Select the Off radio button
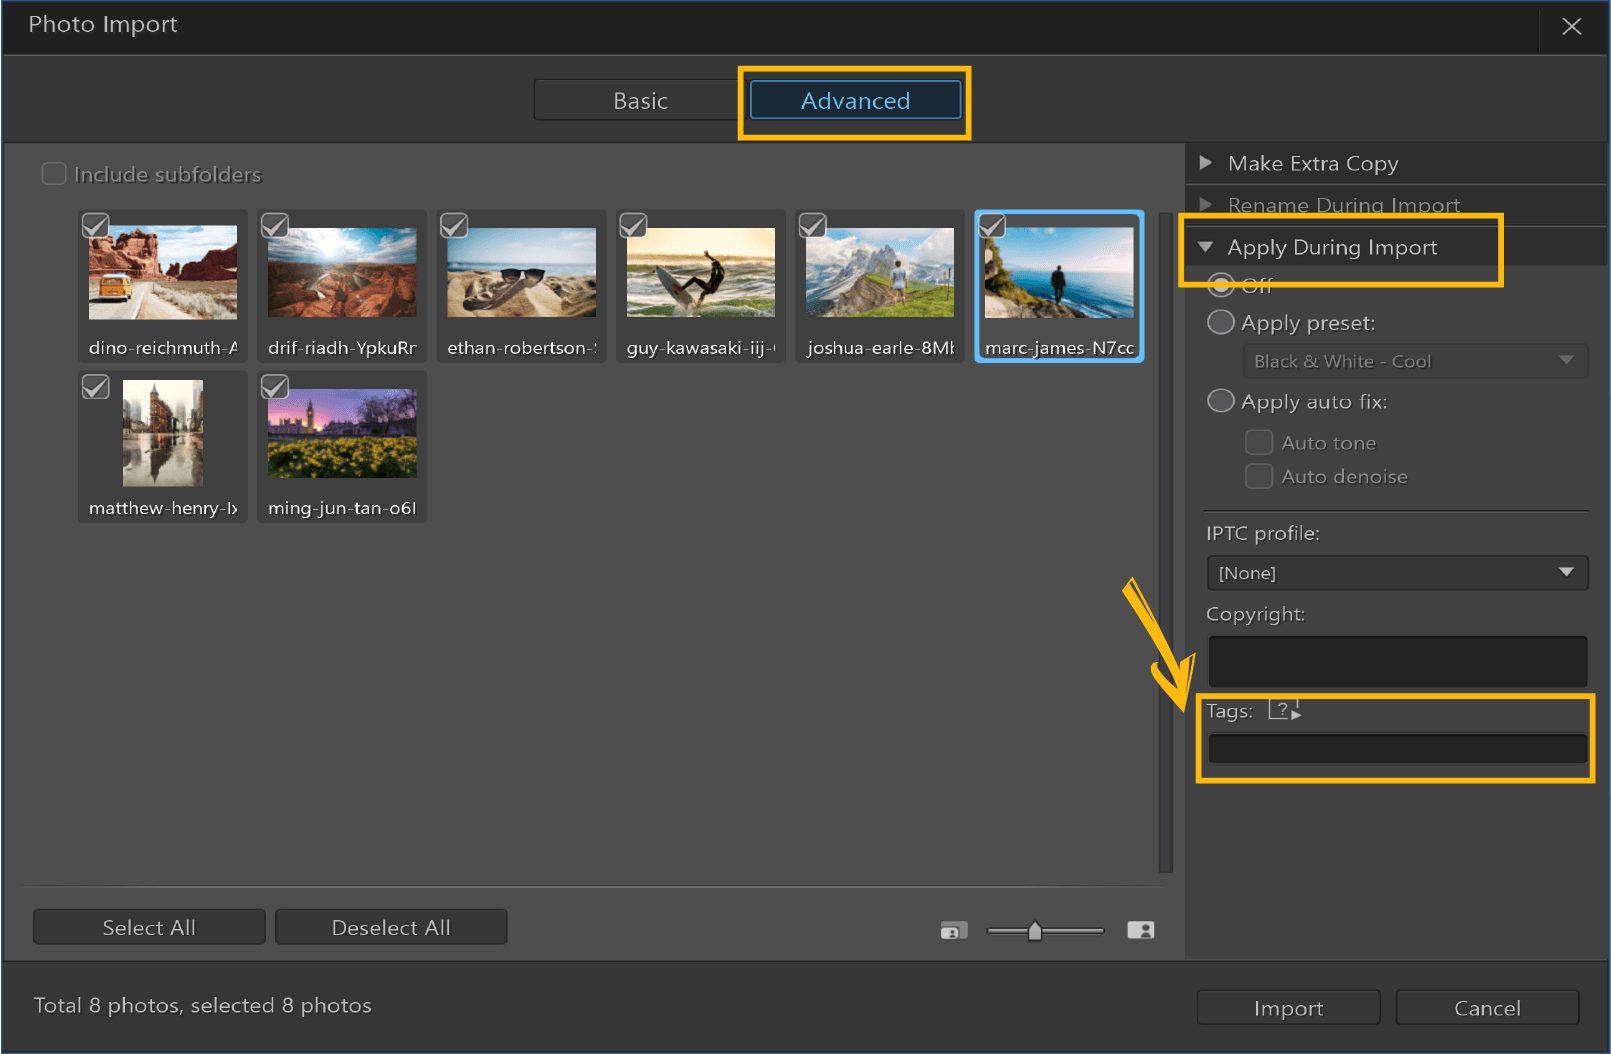The image size is (1611, 1054). tap(1221, 284)
